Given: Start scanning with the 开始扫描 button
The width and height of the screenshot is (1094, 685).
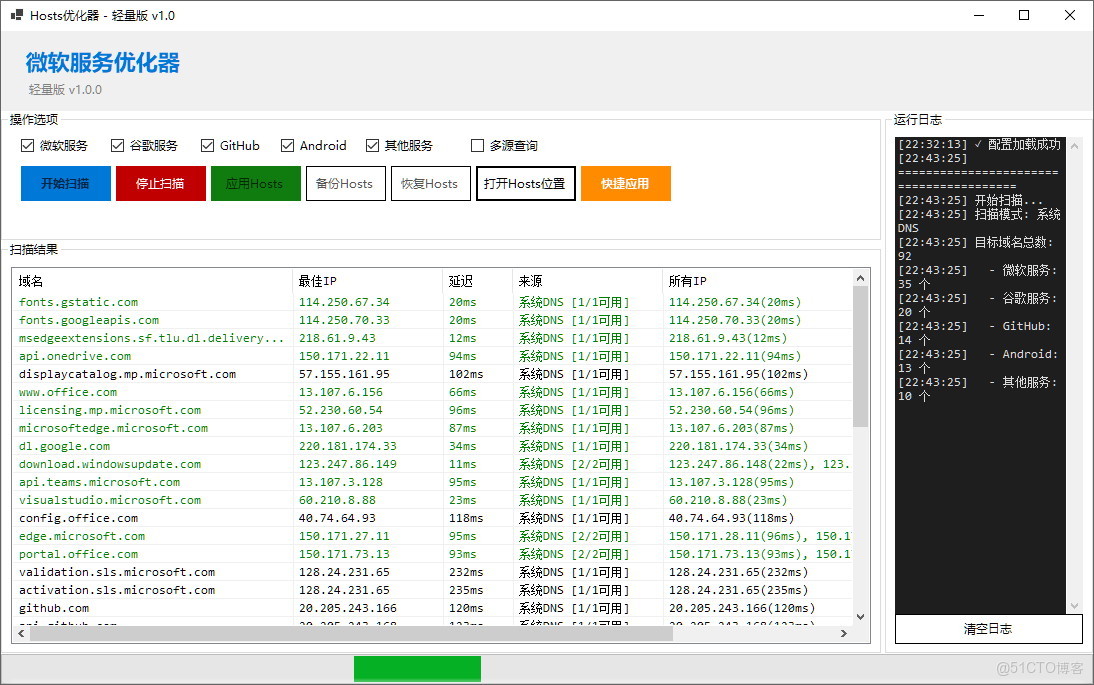Looking at the screenshot, I should click(x=65, y=183).
